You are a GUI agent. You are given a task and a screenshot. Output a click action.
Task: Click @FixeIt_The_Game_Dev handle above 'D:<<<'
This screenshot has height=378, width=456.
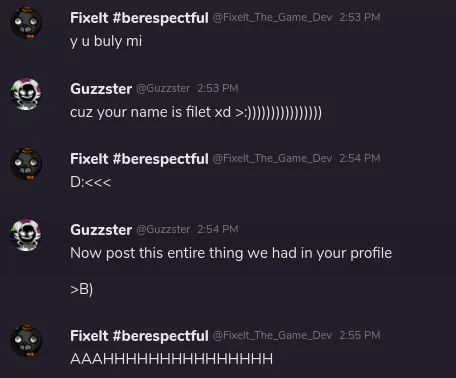pyautogui.click(x=272, y=158)
